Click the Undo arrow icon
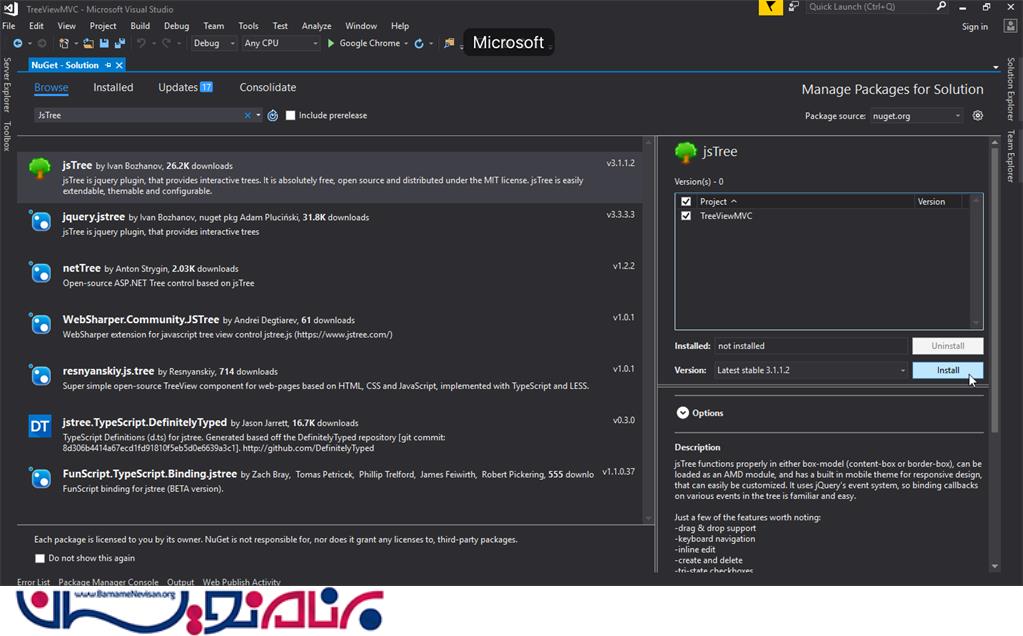Screen dimensions: 1023x636 (141, 43)
